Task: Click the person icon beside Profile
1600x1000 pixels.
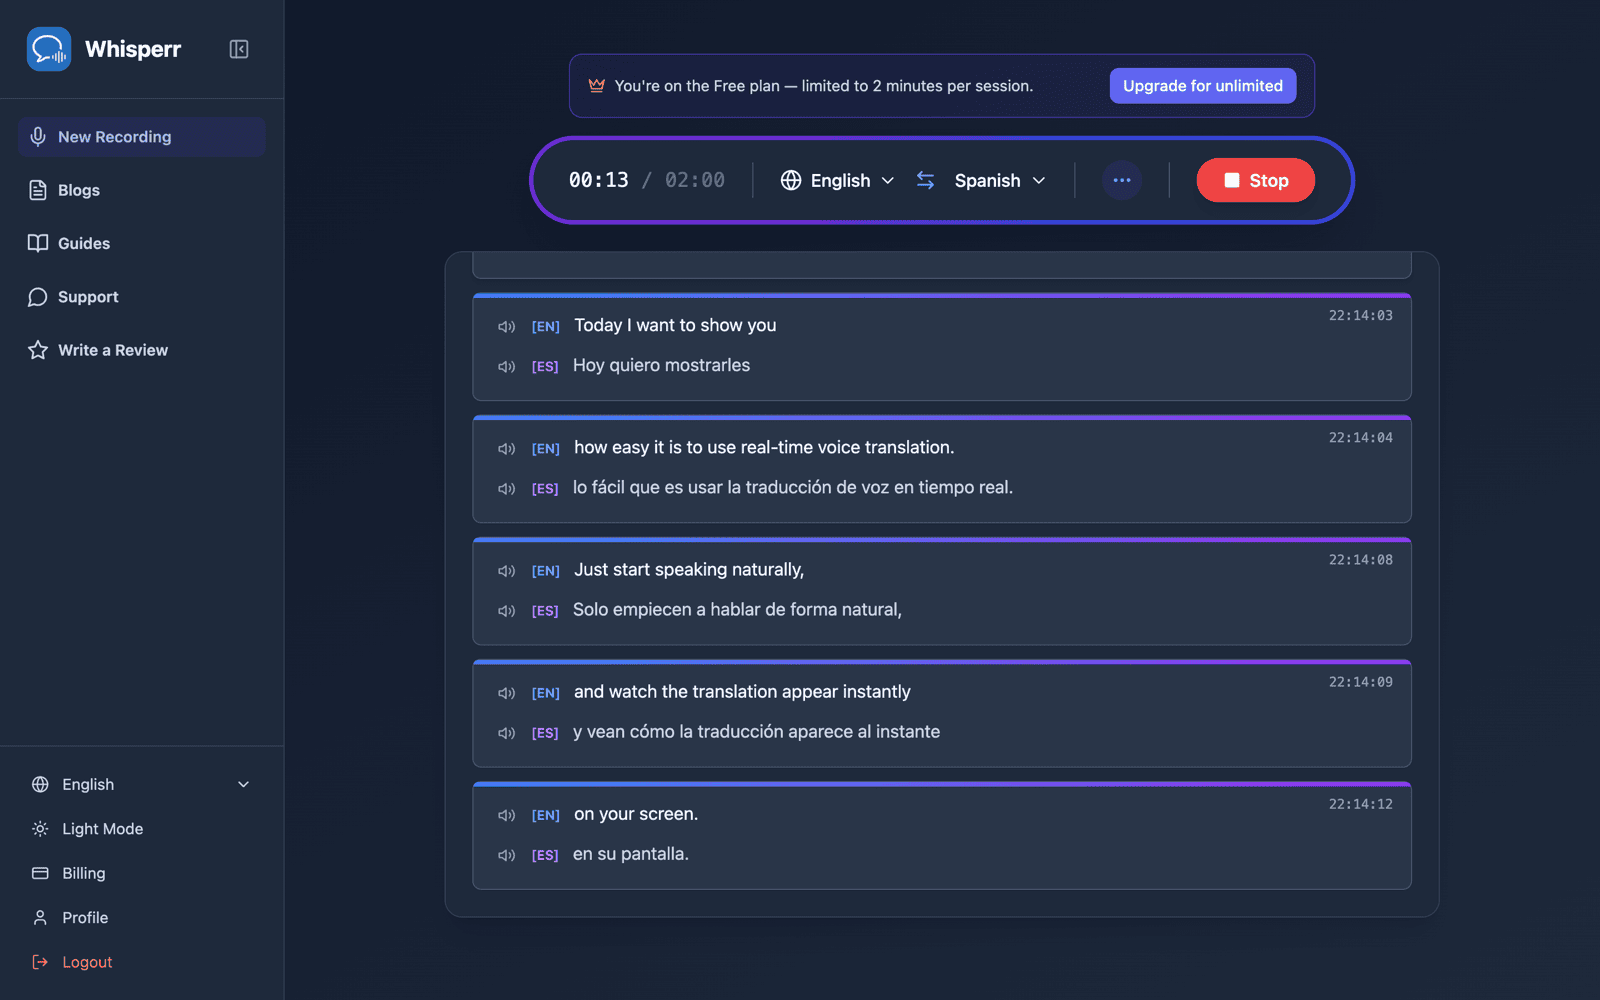Action: [x=40, y=918]
